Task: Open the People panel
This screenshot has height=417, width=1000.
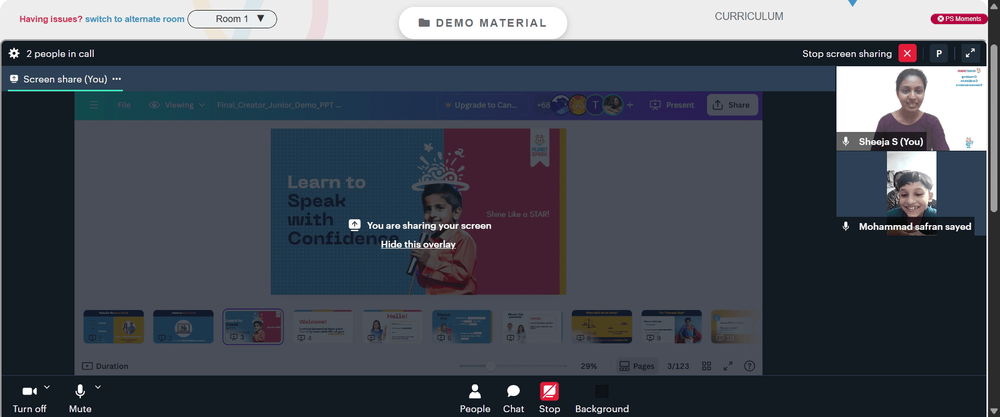Action: click(475, 399)
